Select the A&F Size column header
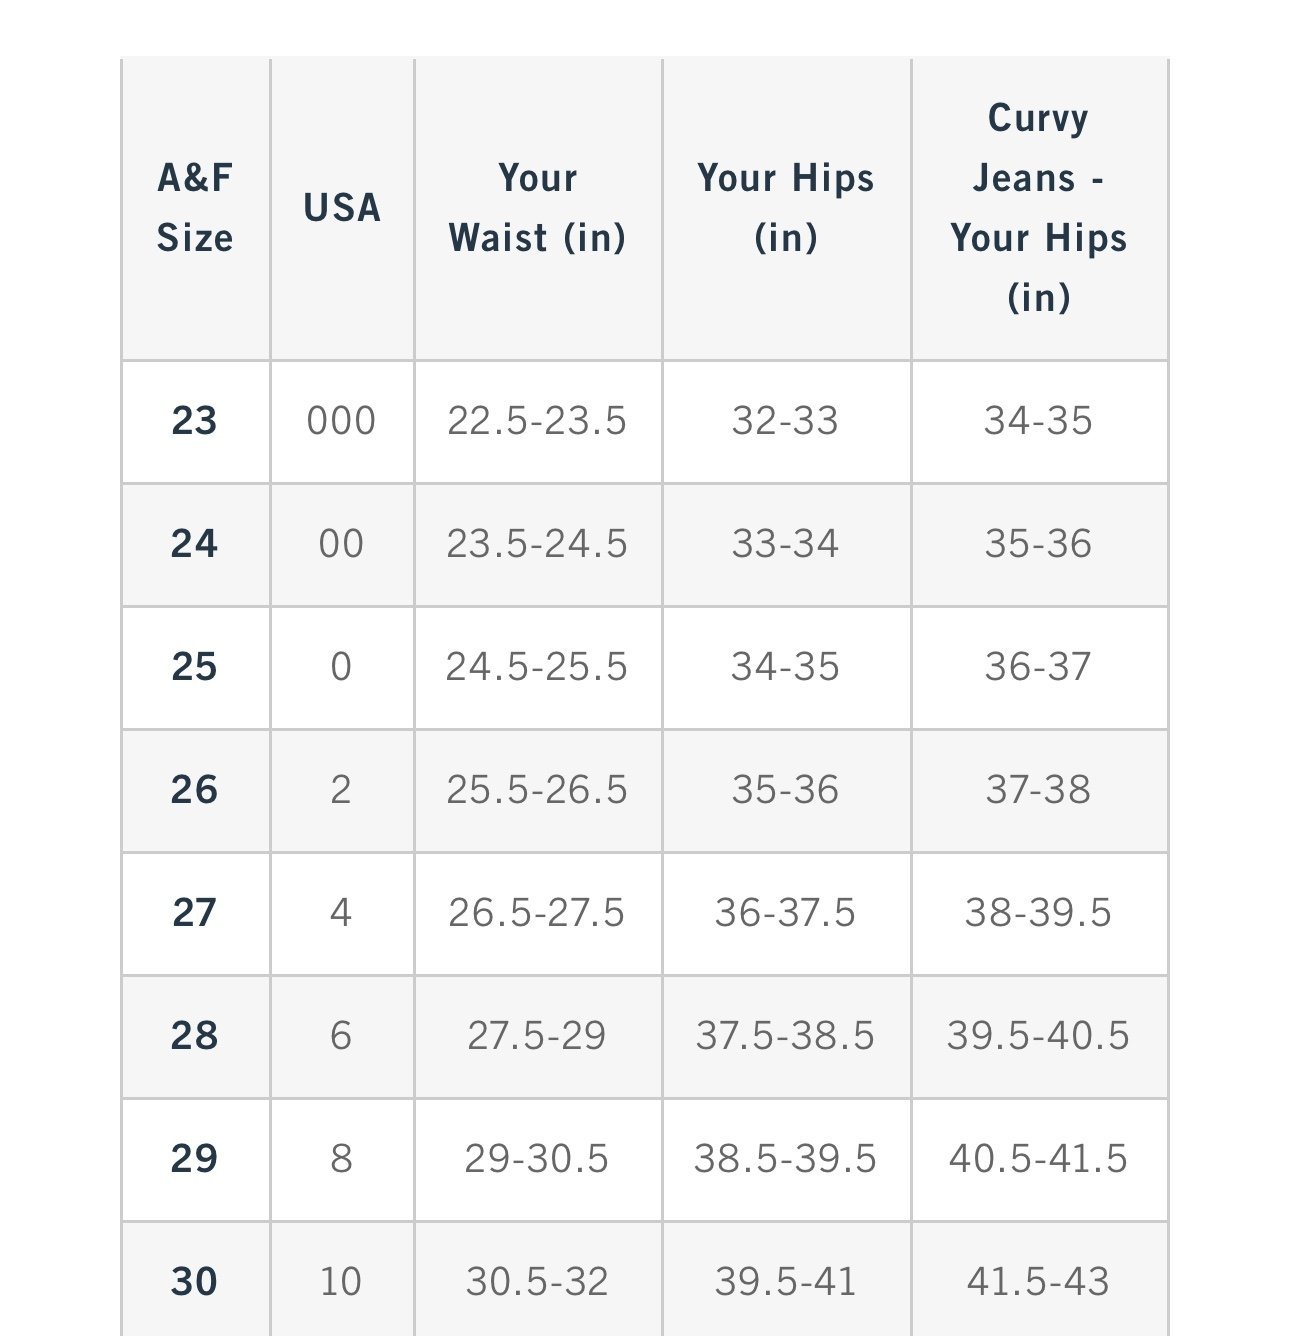 coord(195,208)
